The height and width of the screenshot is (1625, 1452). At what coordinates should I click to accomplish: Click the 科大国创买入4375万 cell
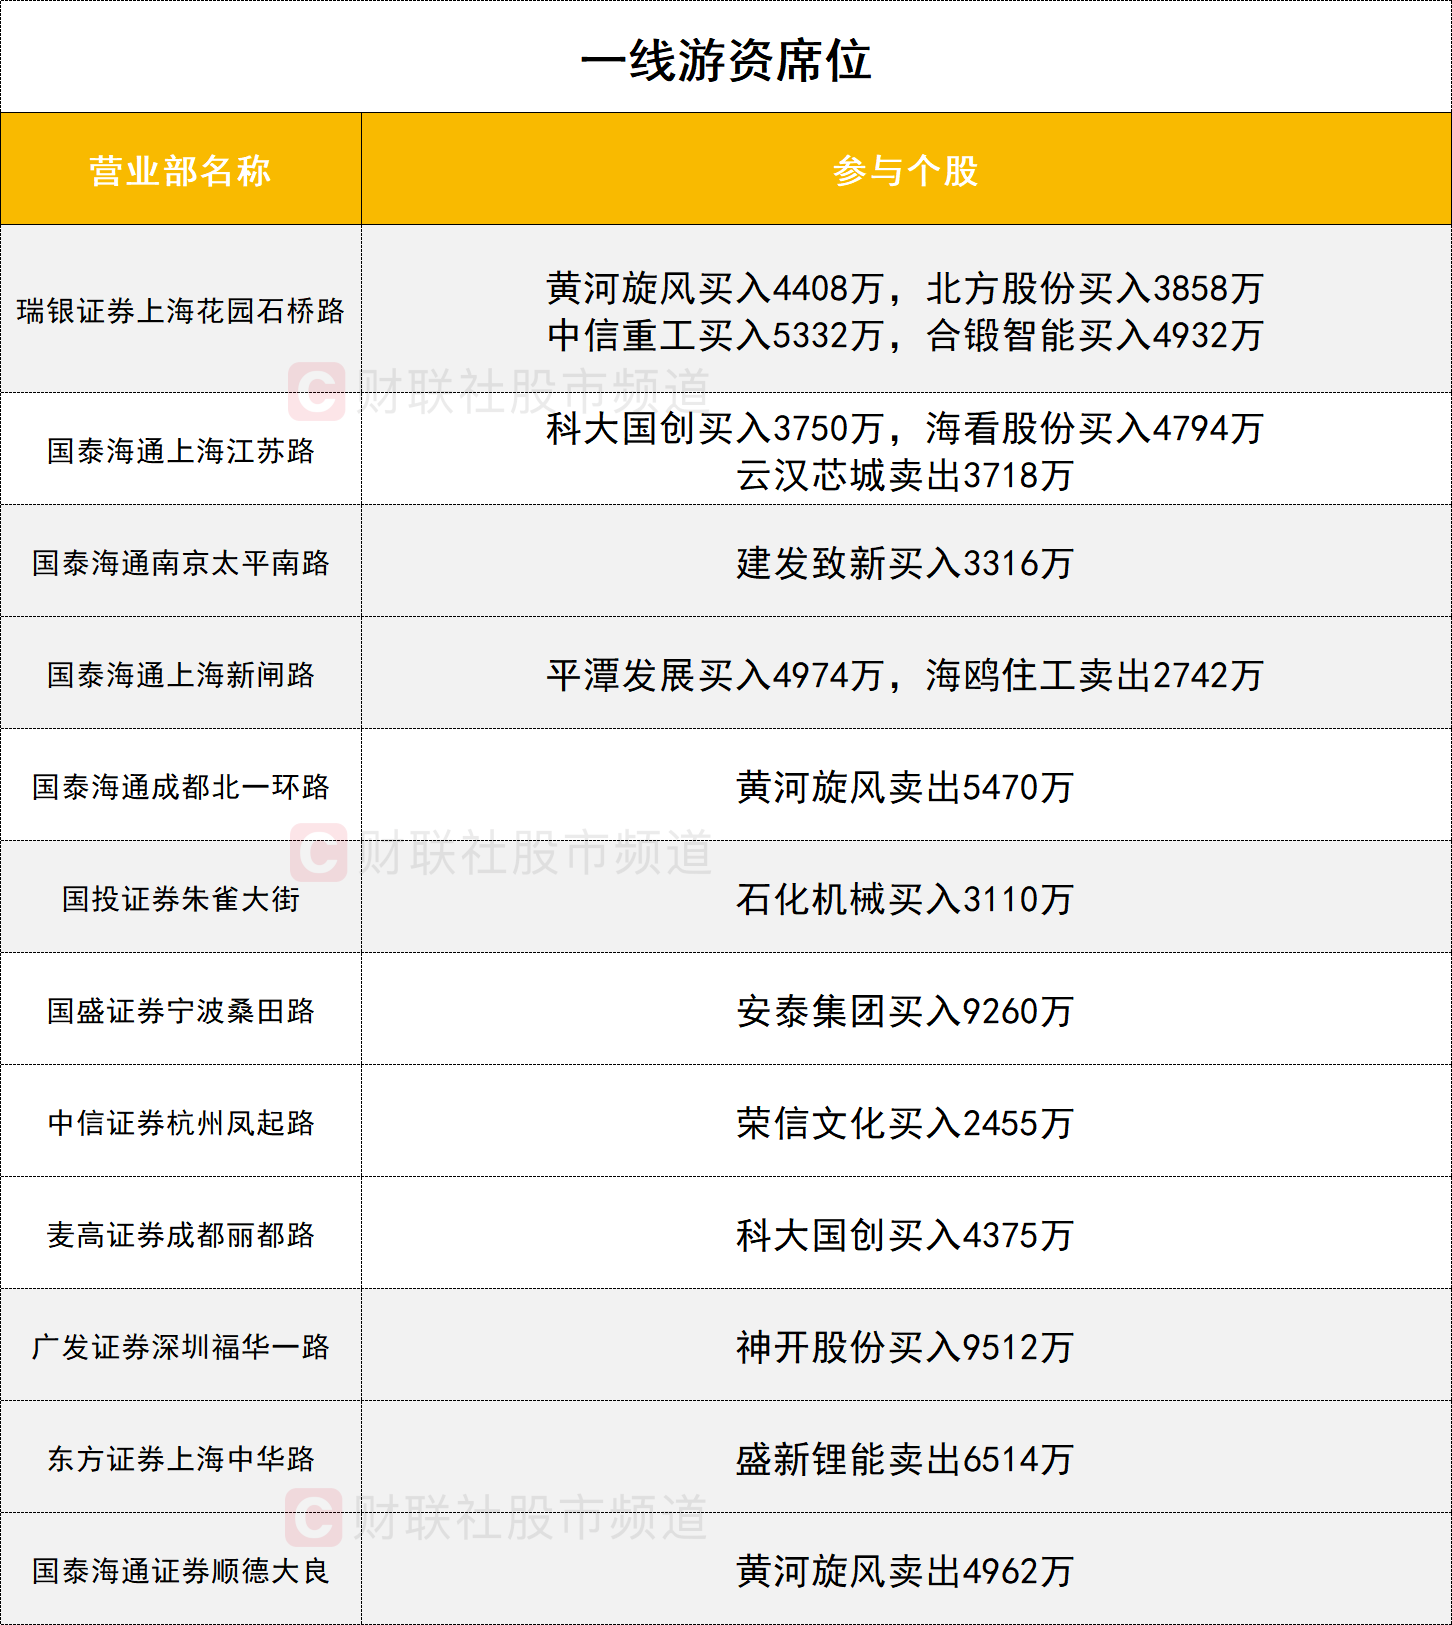906,1235
